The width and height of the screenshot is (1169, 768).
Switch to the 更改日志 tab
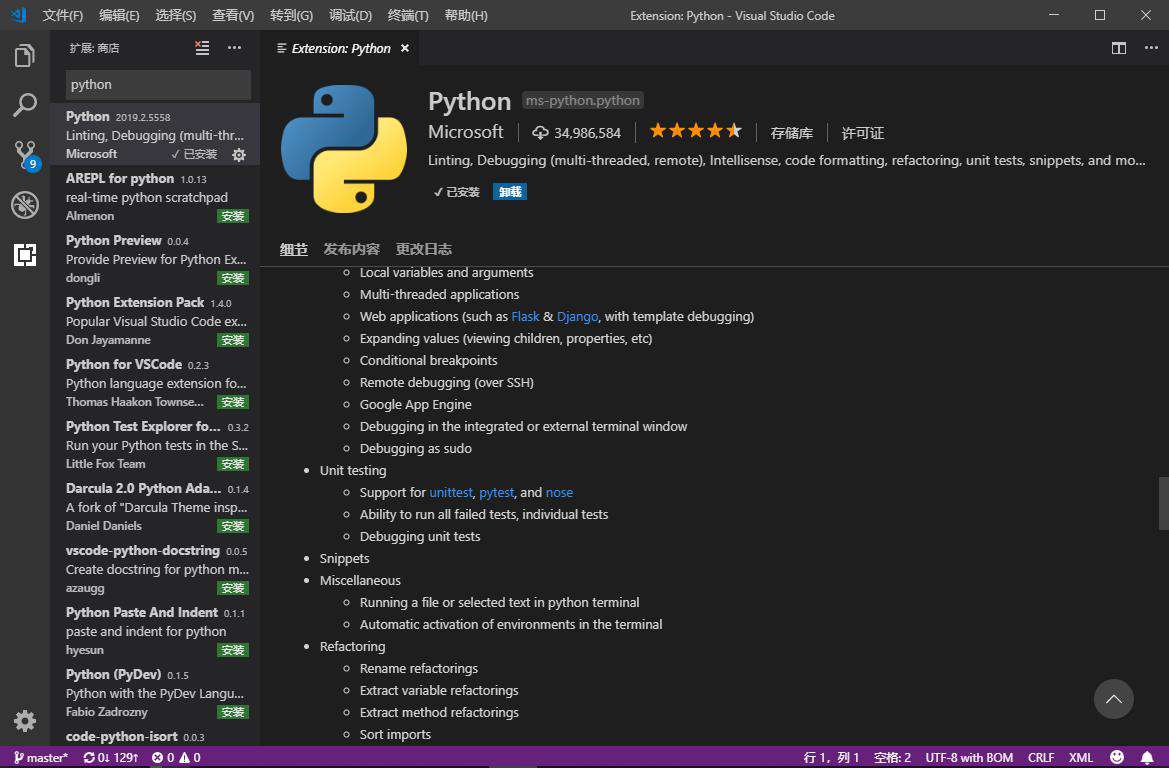click(x=423, y=249)
